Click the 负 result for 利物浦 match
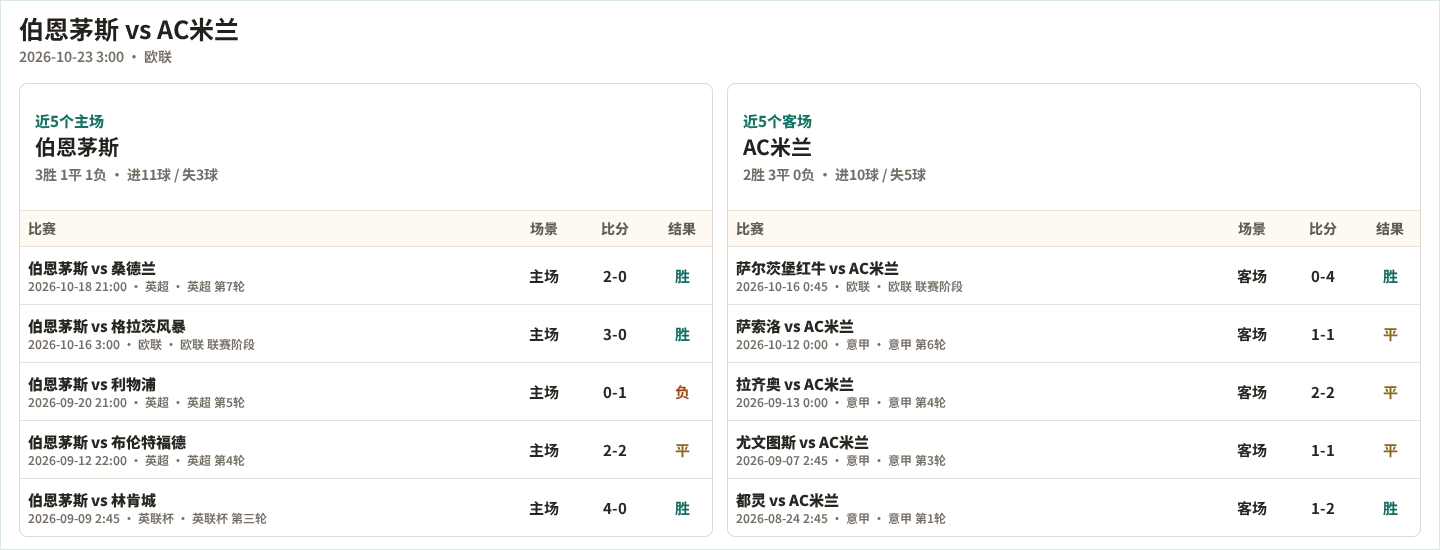This screenshot has height=550, width=1440. tap(682, 392)
